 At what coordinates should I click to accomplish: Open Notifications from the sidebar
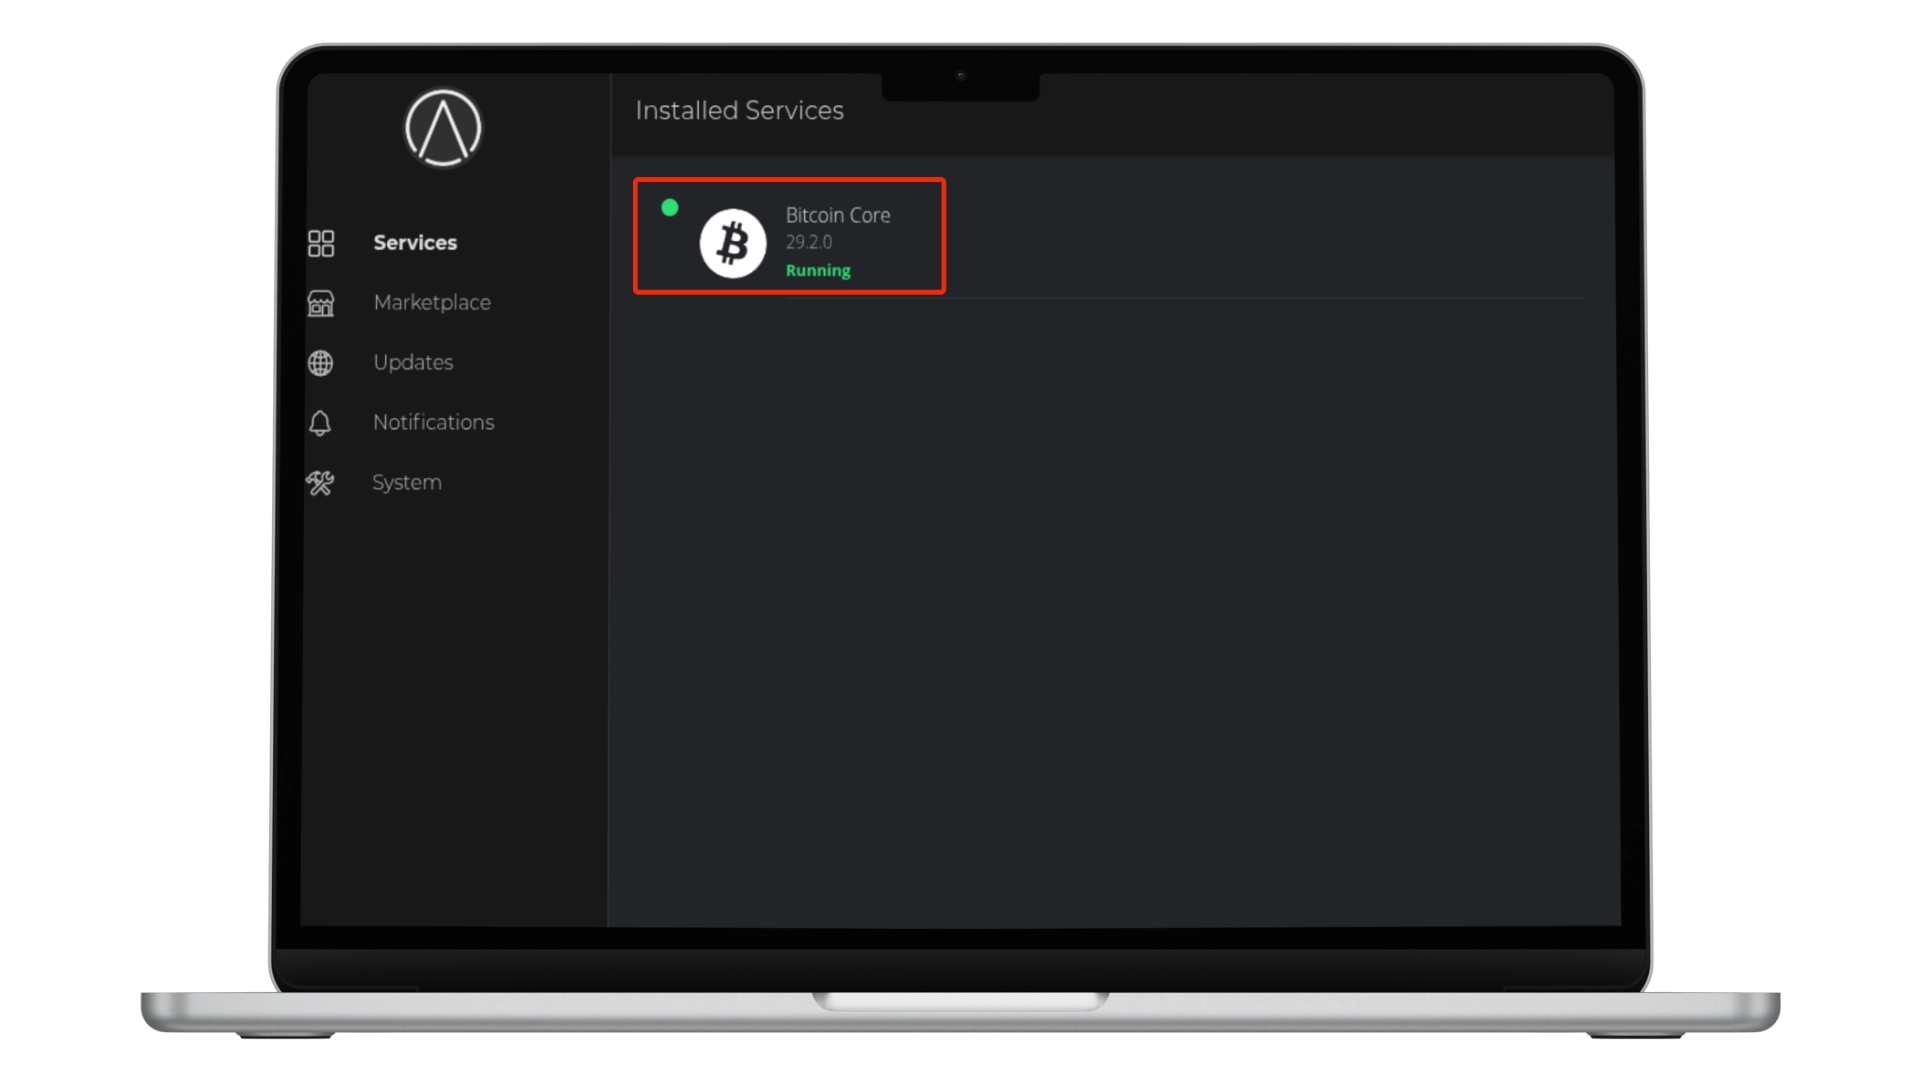pos(434,423)
